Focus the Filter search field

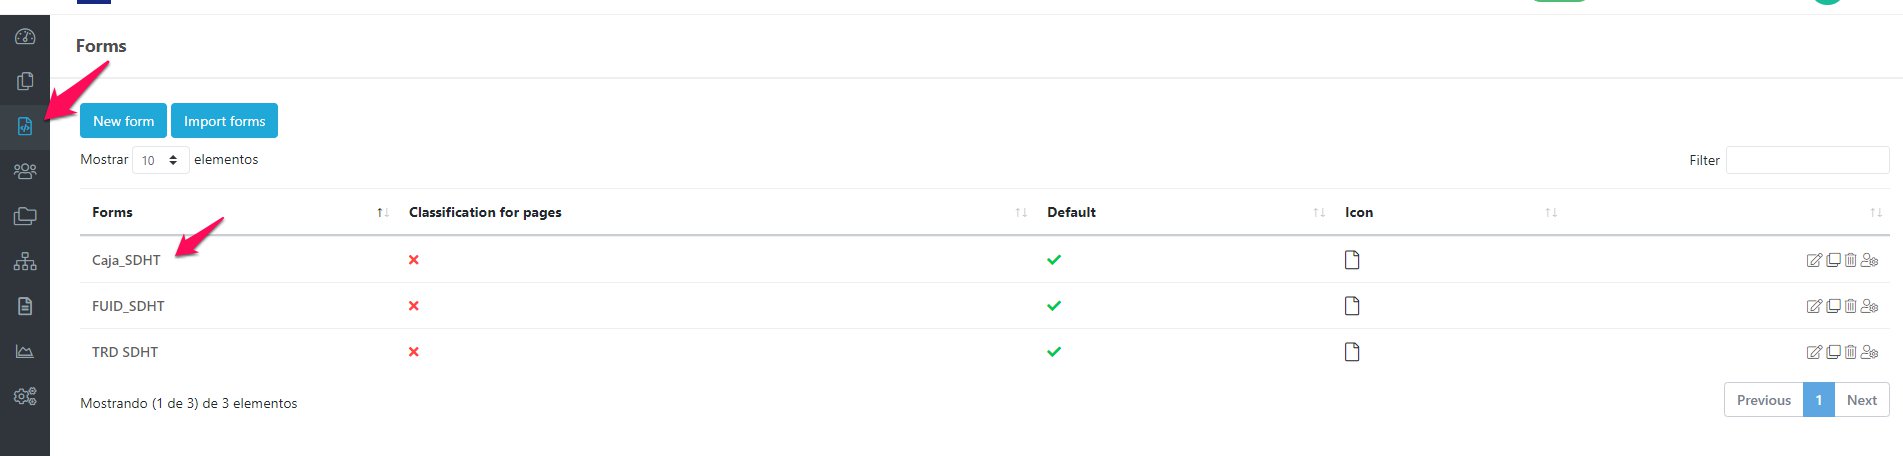[1807, 160]
